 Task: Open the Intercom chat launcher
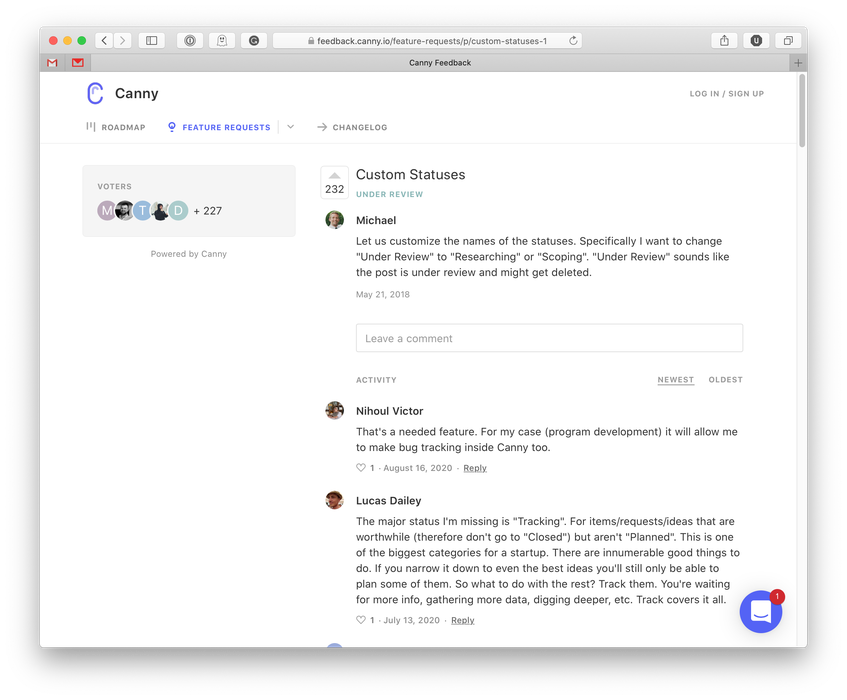pos(761,611)
